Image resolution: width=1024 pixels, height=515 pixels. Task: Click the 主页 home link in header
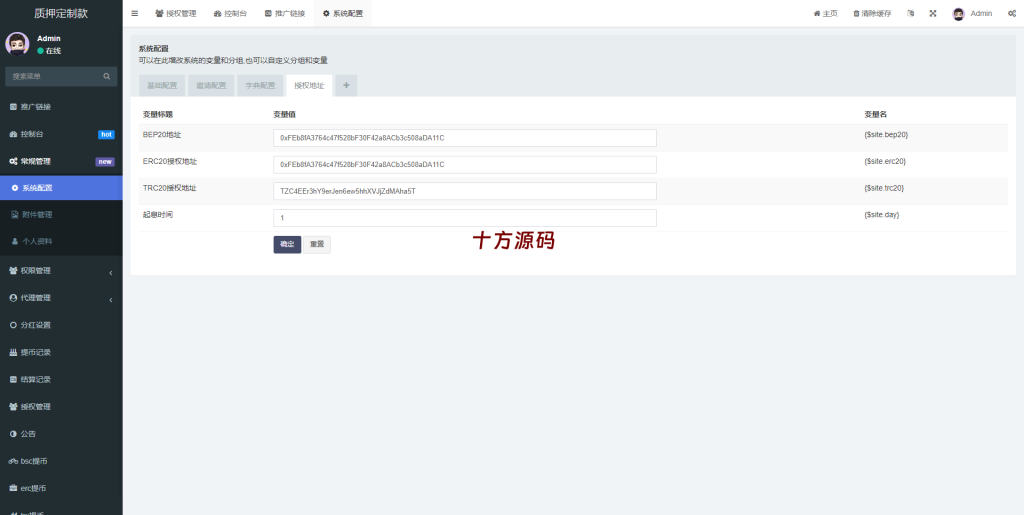click(x=825, y=13)
